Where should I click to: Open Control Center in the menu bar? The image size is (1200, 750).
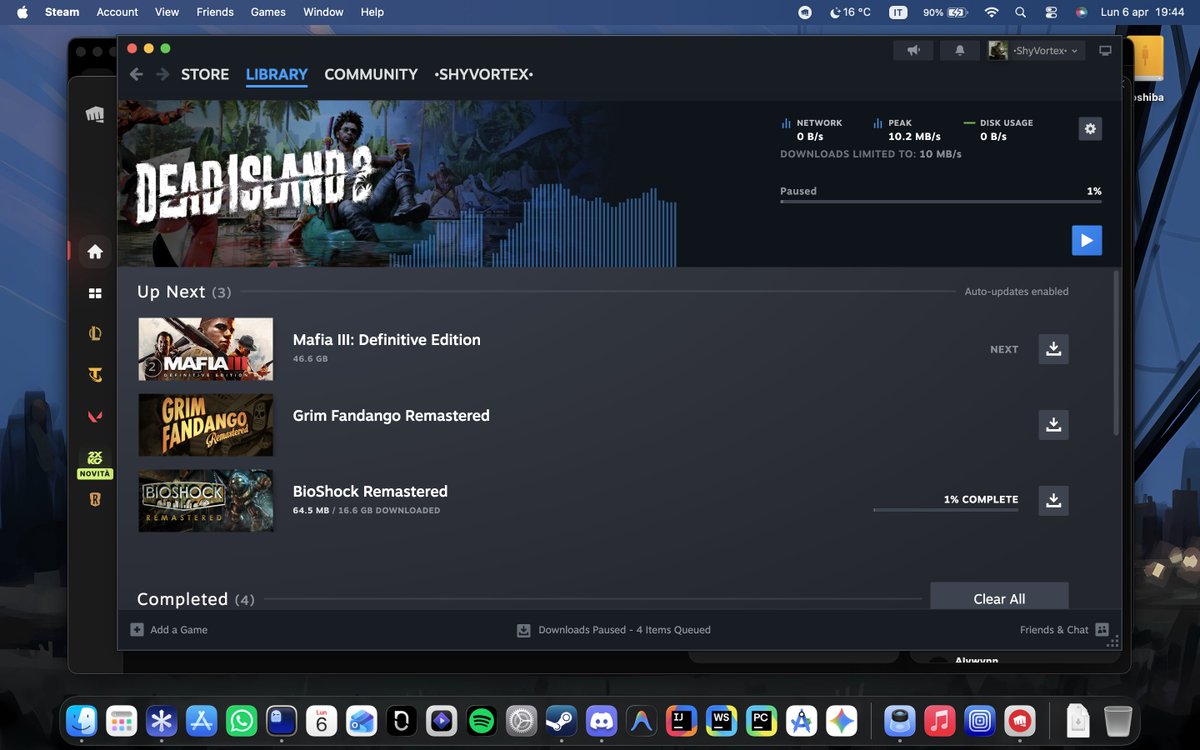(x=1050, y=12)
